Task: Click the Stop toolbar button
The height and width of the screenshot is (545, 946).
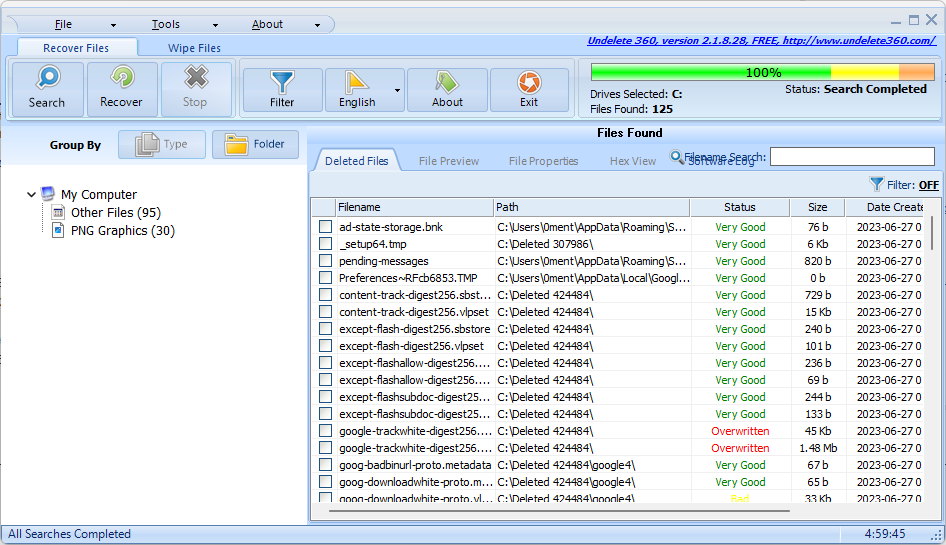Action: (x=195, y=89)
